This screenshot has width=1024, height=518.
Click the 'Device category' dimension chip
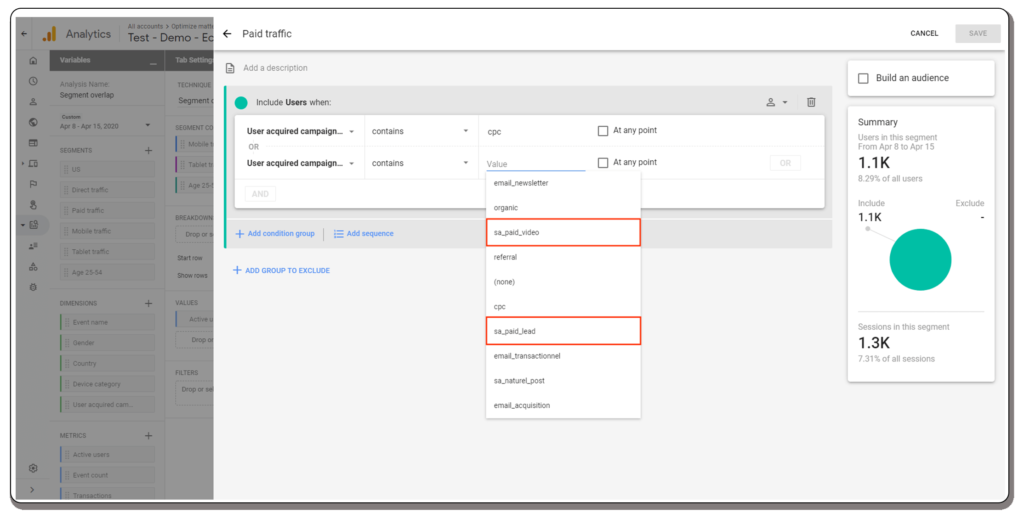click(x=108, y=384)
